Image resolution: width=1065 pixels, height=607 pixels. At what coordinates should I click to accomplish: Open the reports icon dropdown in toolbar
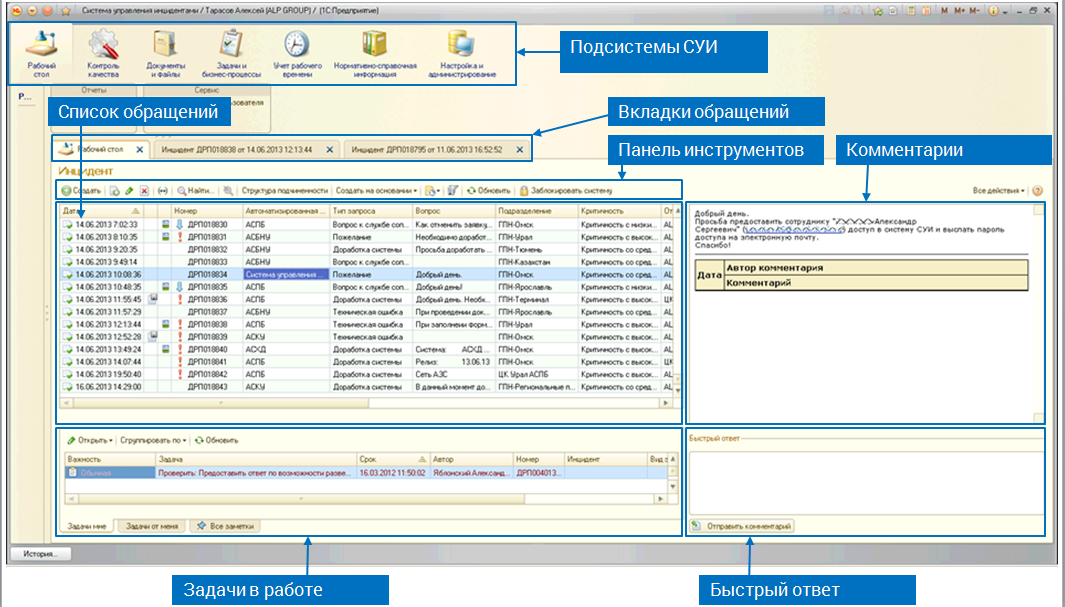tap(432, 191)
